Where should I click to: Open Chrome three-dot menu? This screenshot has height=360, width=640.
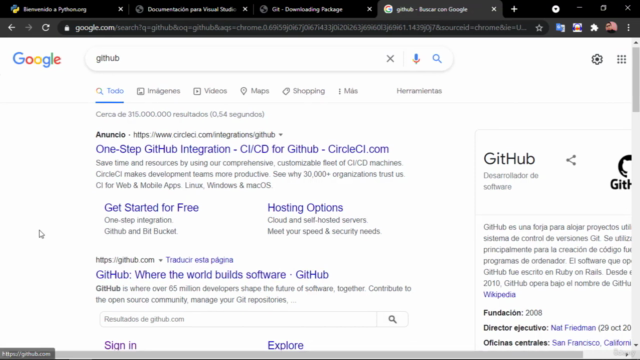[x=629, y=28]
